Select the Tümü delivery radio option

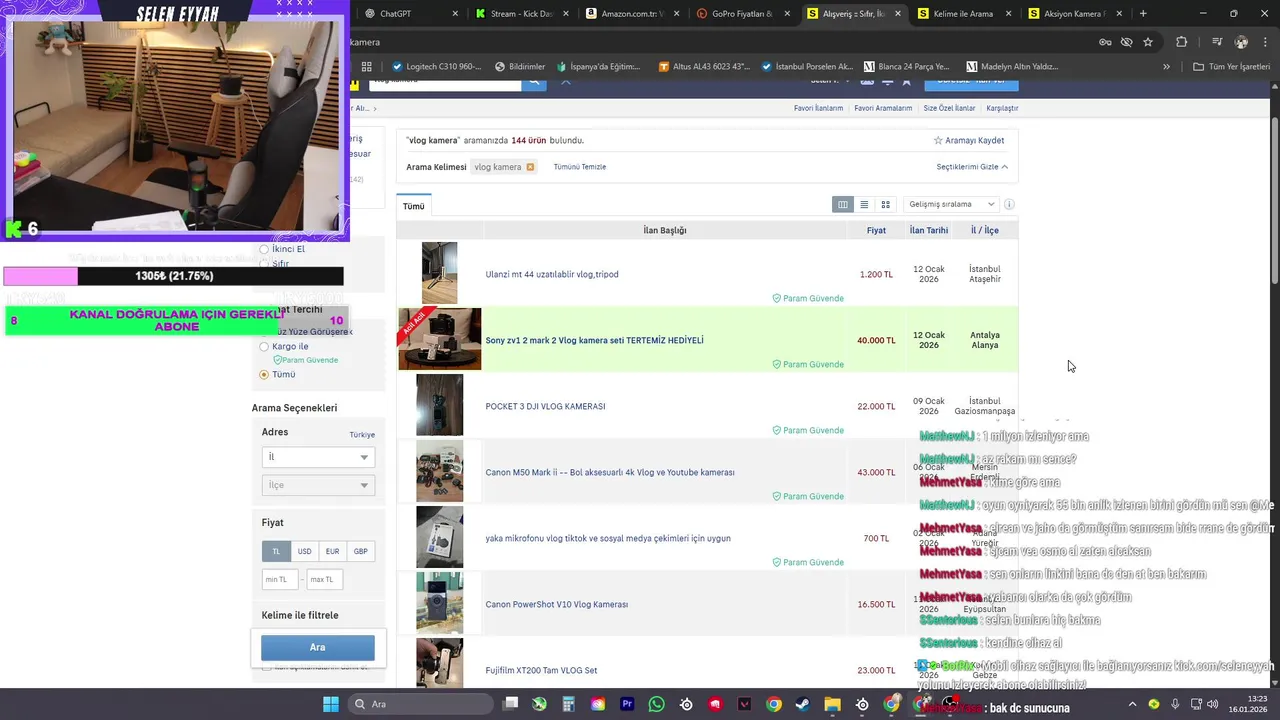(264, 374)
